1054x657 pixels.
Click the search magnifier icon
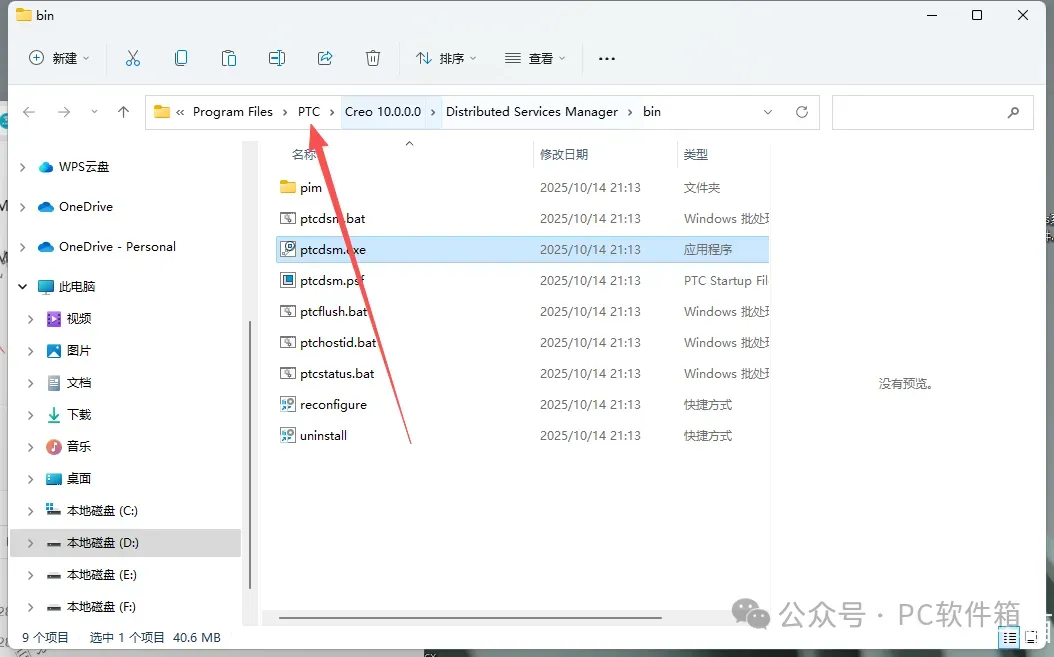[x=1013, y=112]
